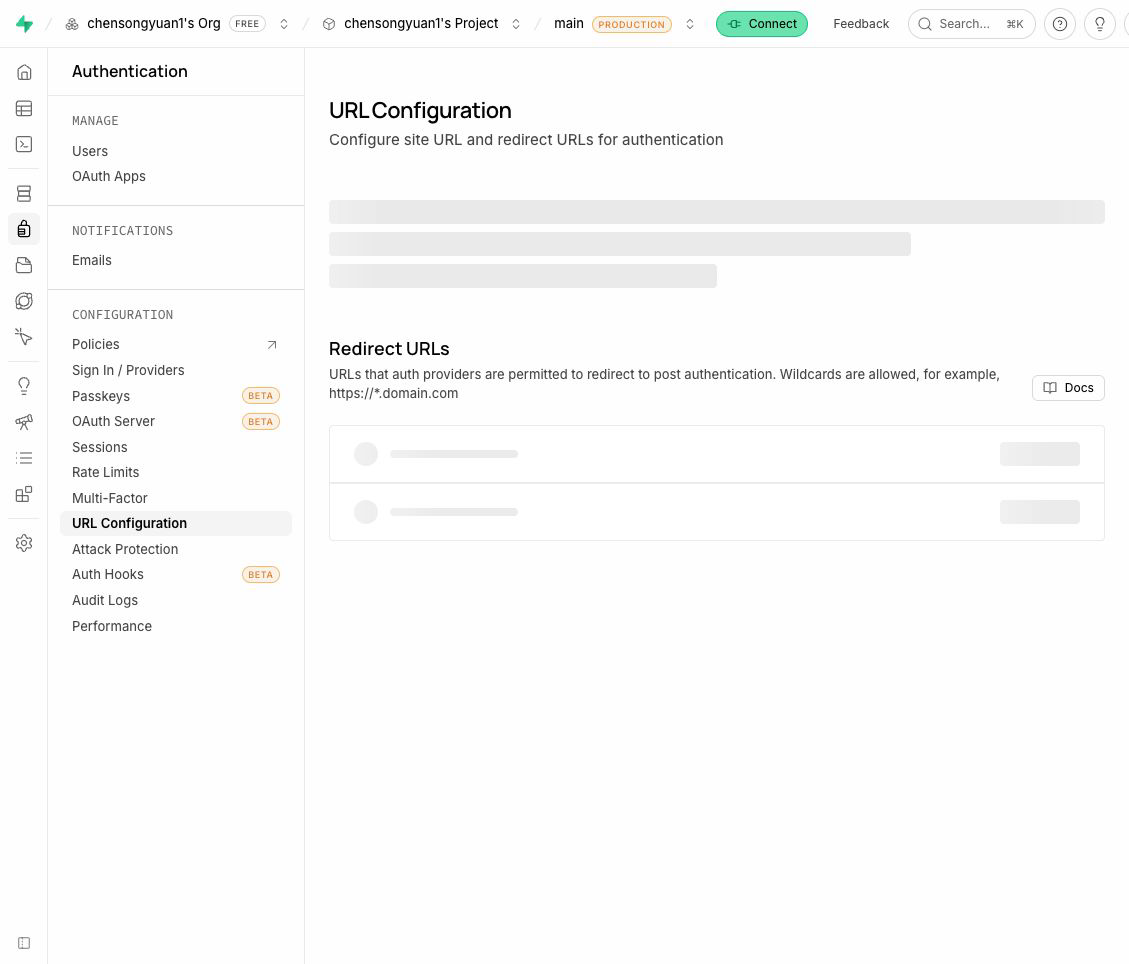Open Multi-Factor settings
Screen dimensions: 1129x964
click(x=109, y=498)
